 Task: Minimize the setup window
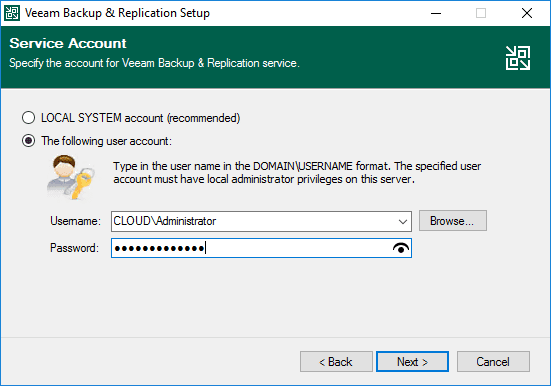point(436,13)
